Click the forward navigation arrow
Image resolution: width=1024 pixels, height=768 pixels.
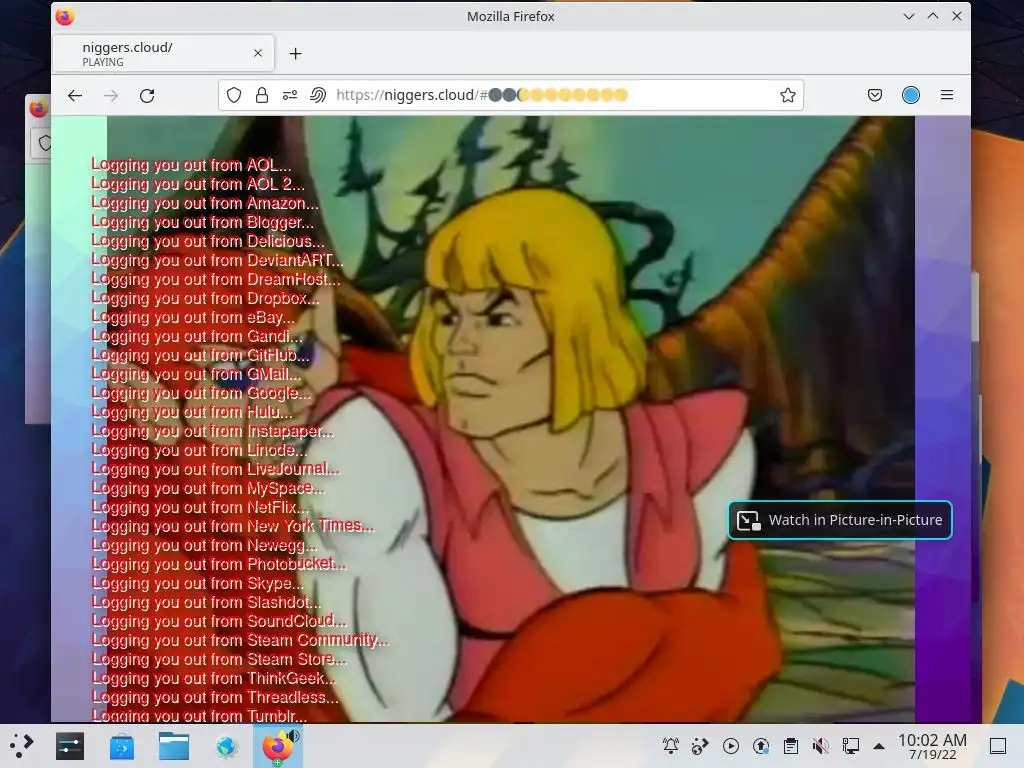click(111, 95)
